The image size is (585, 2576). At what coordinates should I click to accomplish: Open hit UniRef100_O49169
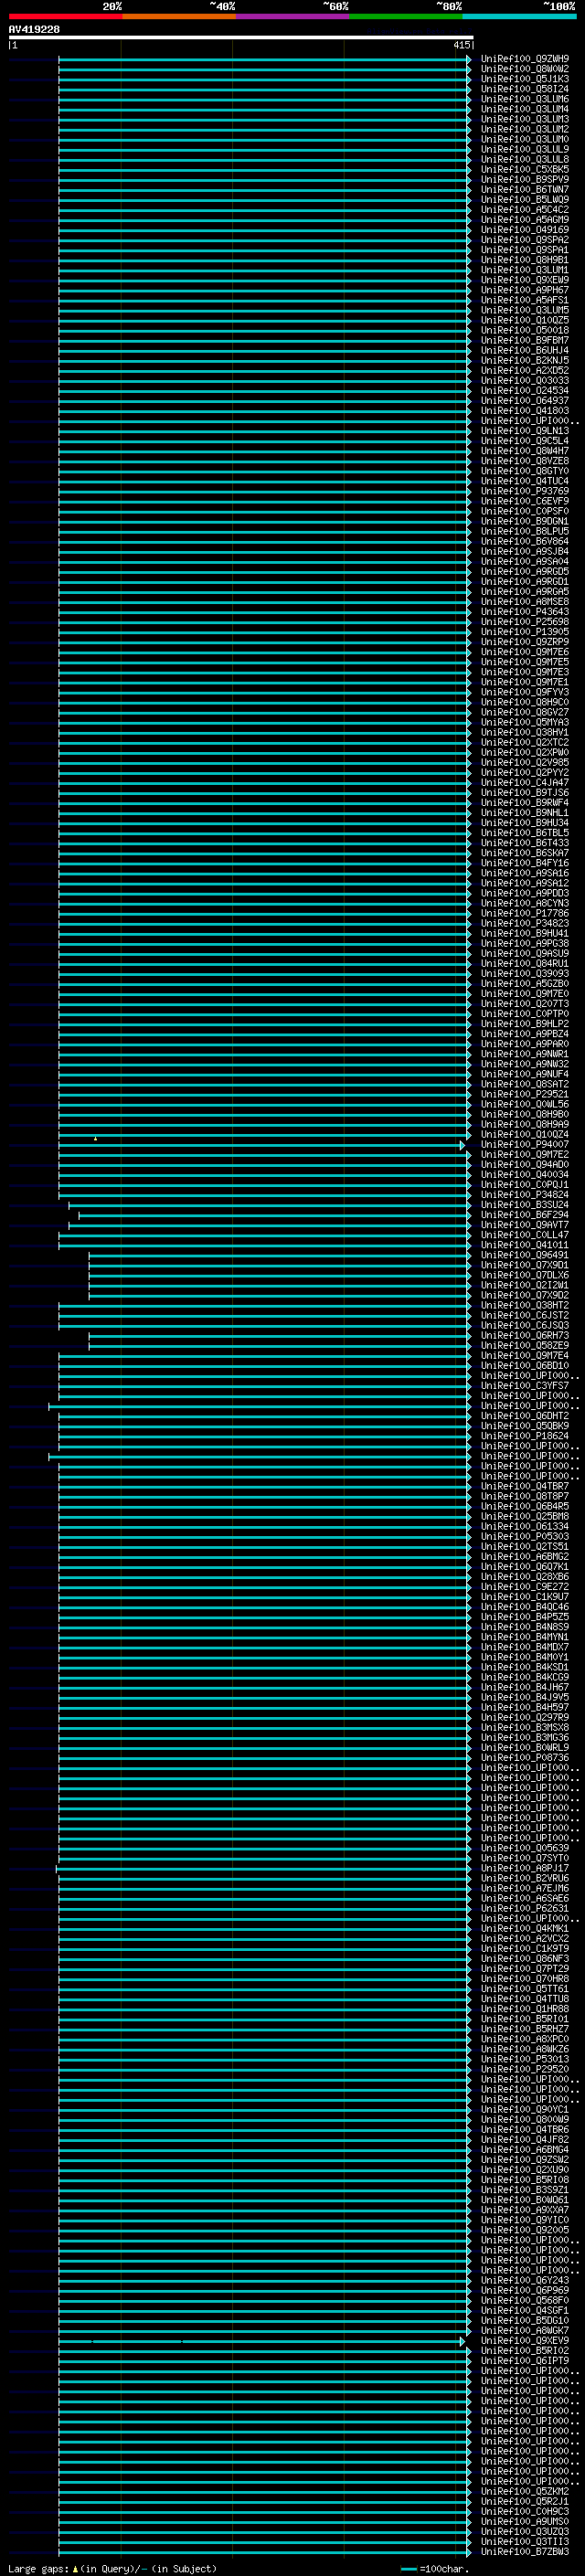click(525, 230)
